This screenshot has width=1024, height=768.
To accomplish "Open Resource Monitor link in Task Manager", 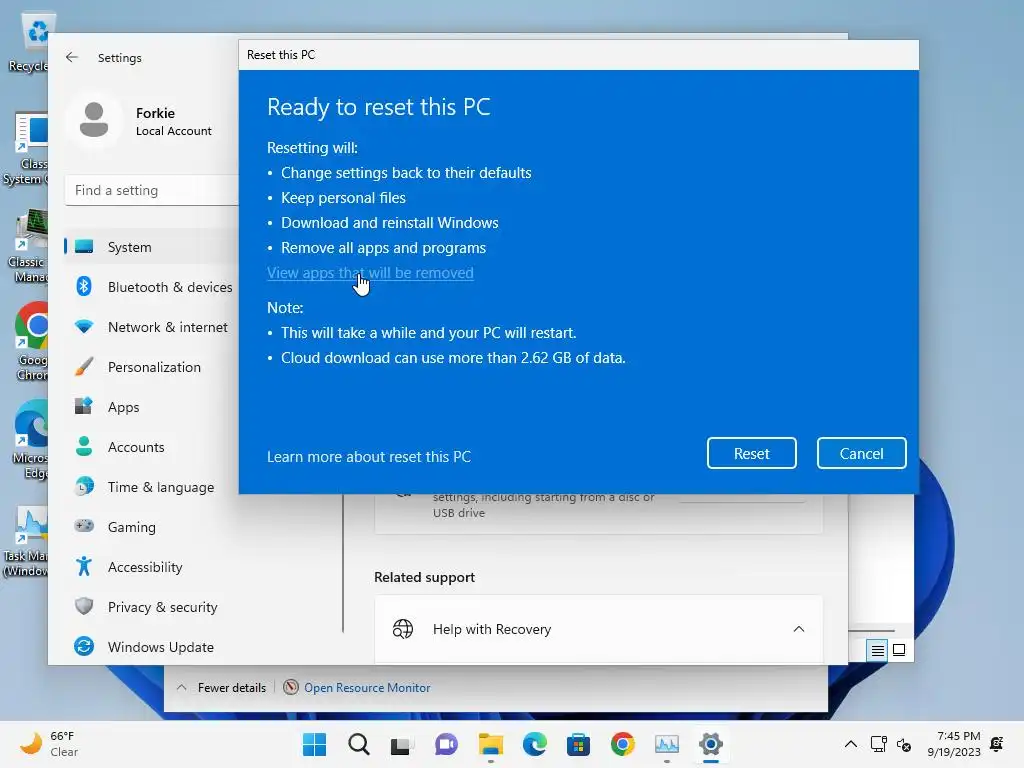I will (367, 688).
